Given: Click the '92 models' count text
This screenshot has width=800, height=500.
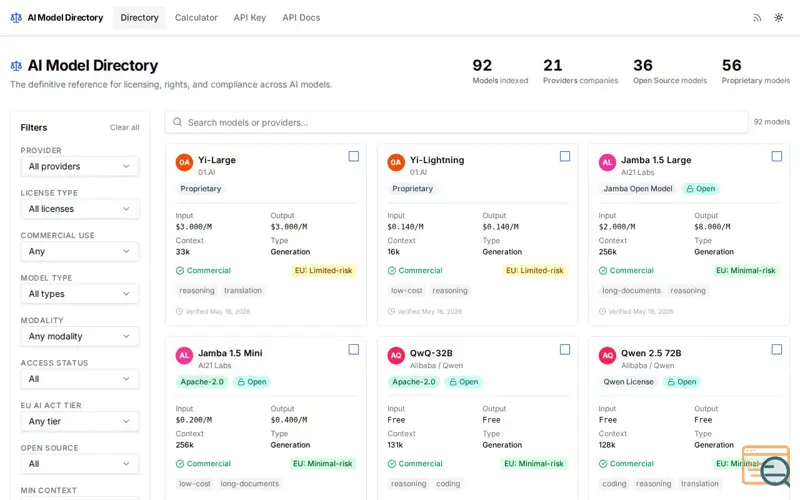Looking at the screenshot, I should [771, 122].
